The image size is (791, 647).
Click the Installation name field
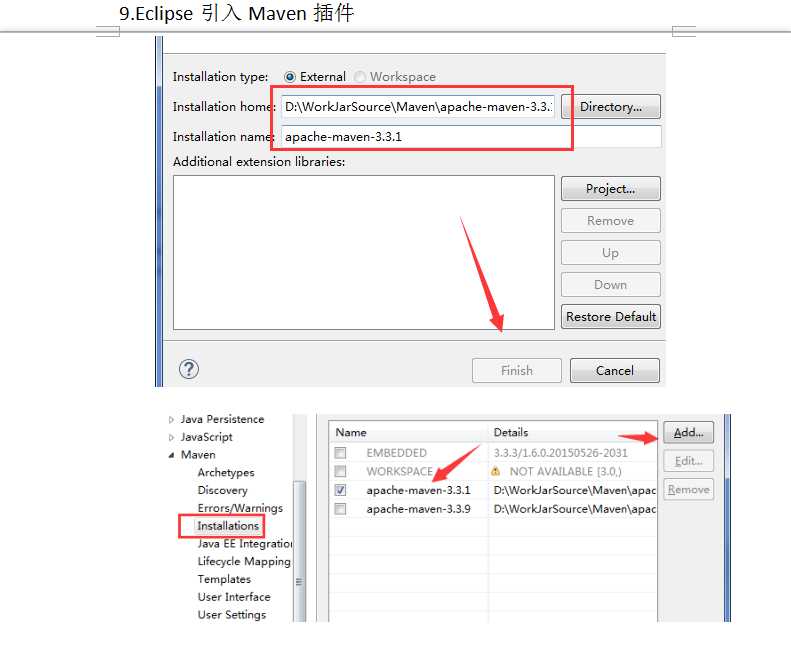click(471, 137)
